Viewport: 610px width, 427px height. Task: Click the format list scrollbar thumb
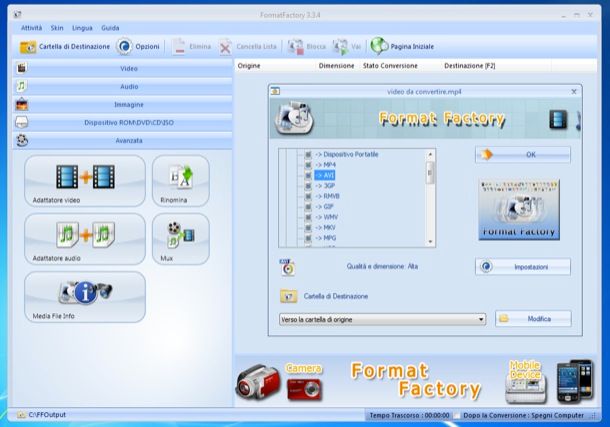point(430,173)
